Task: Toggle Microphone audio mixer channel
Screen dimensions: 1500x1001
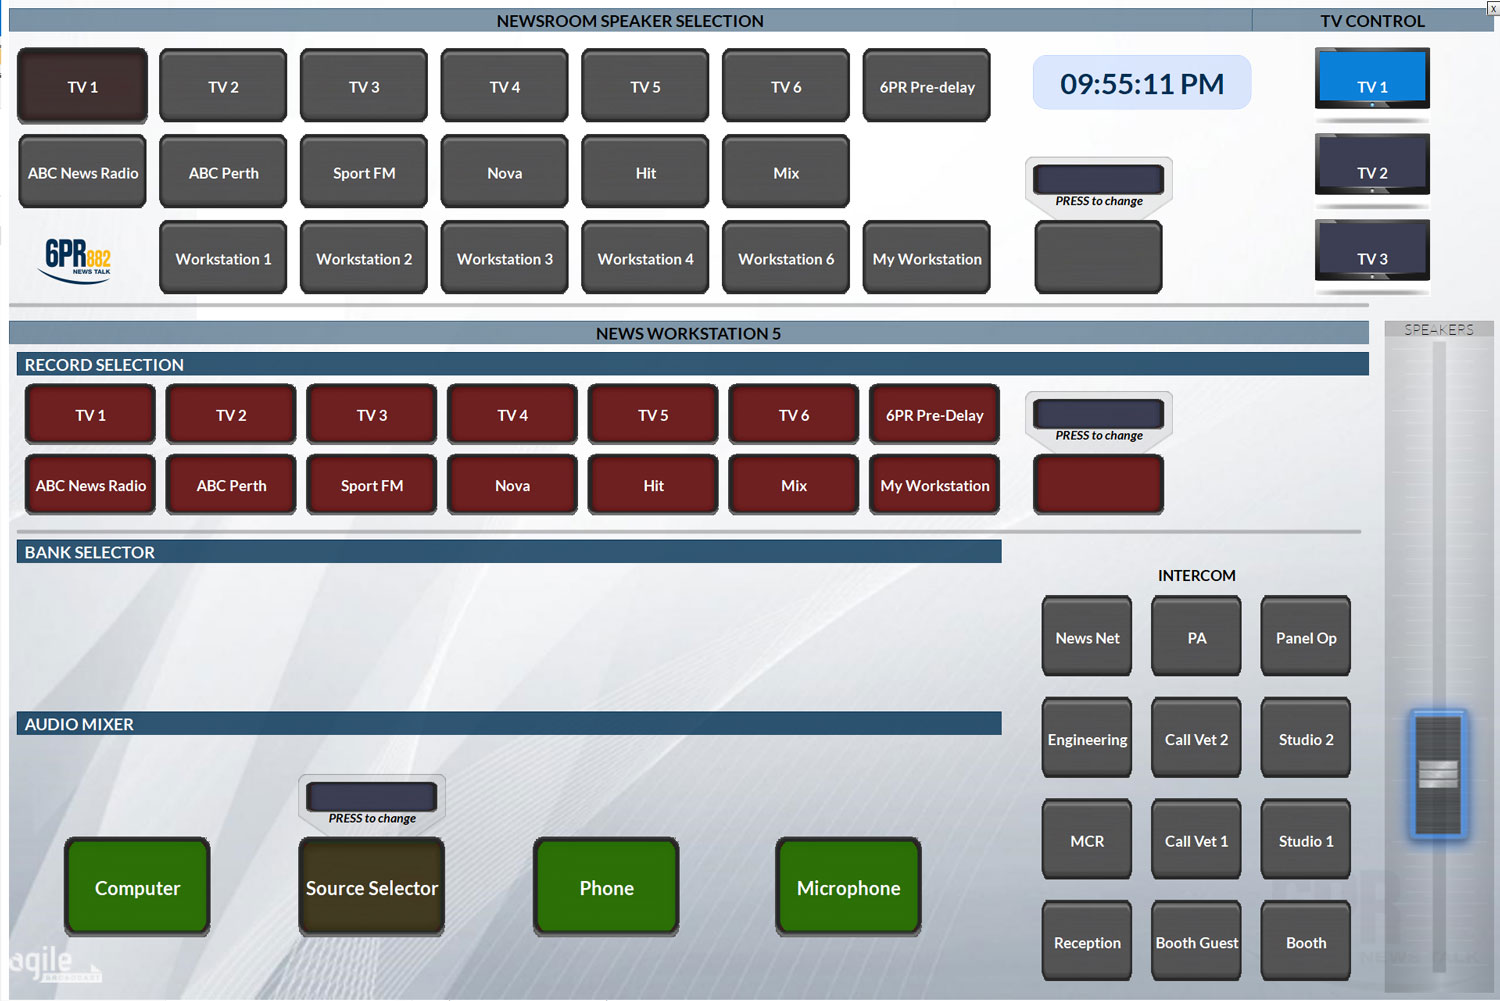Action: point(848,887)
